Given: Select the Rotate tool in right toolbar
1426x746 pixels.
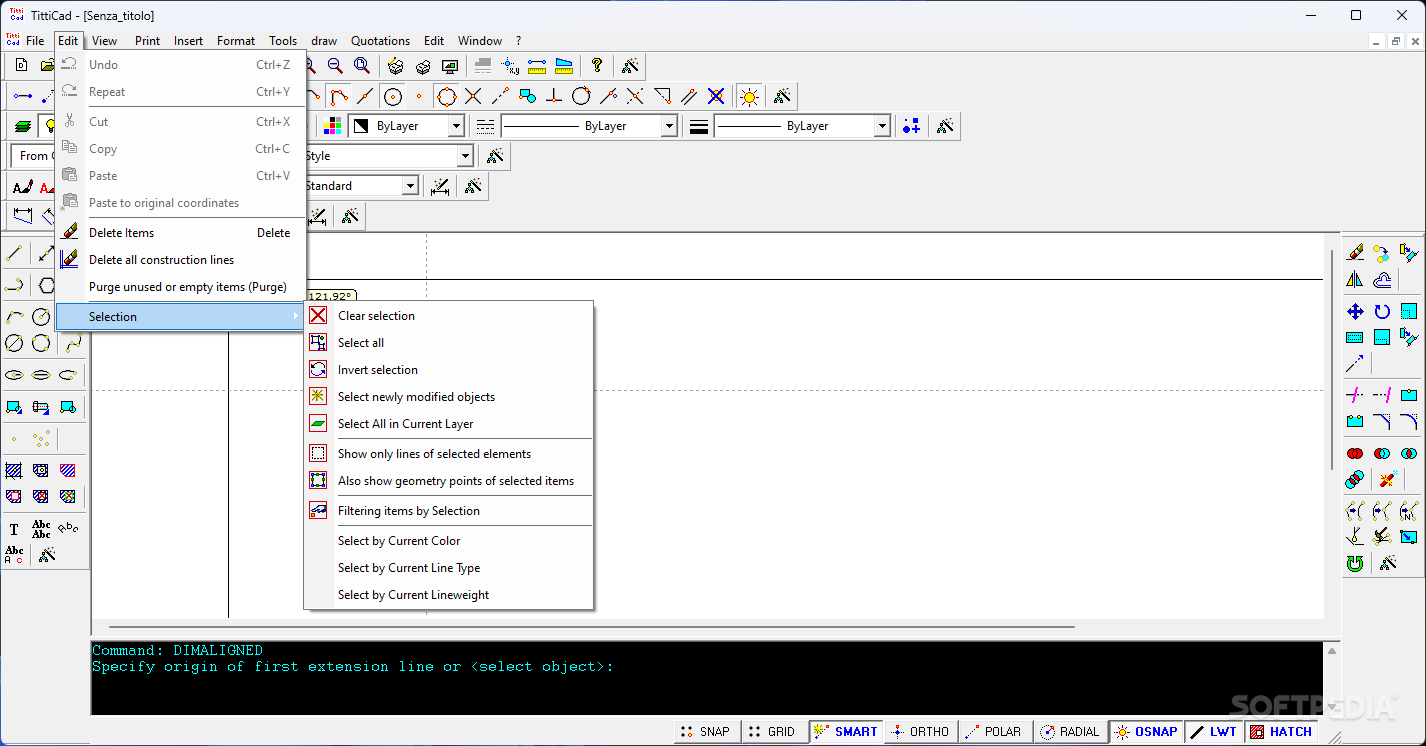Looking at the screenshot, I should (1382, 311).
